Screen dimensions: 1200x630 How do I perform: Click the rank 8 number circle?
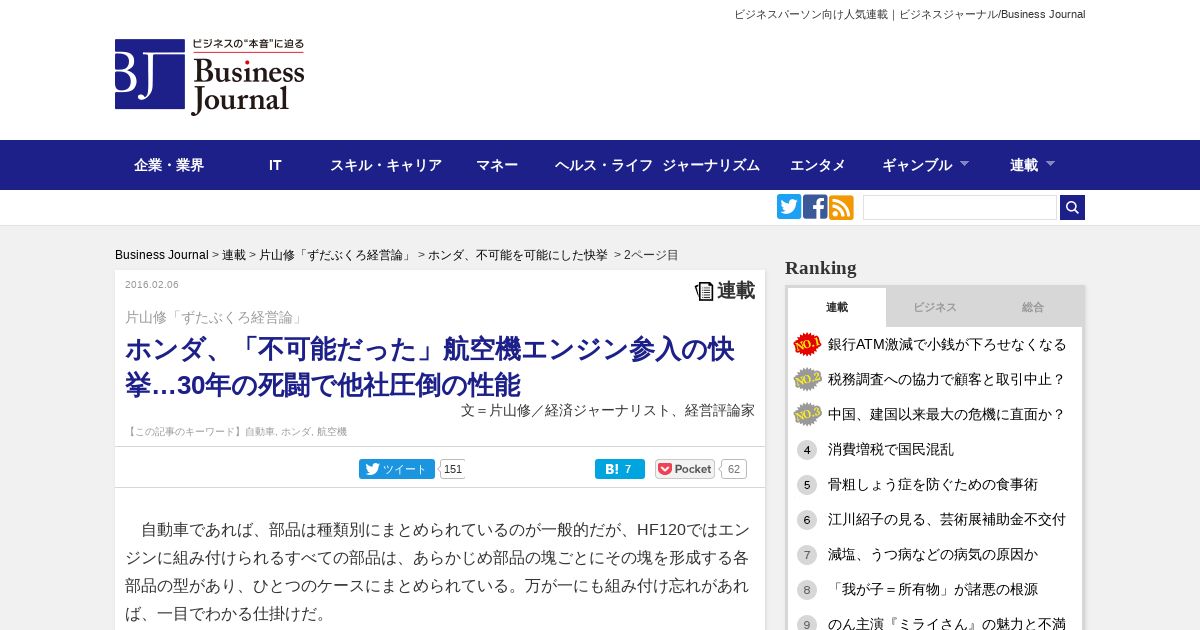tap(807, 590)
